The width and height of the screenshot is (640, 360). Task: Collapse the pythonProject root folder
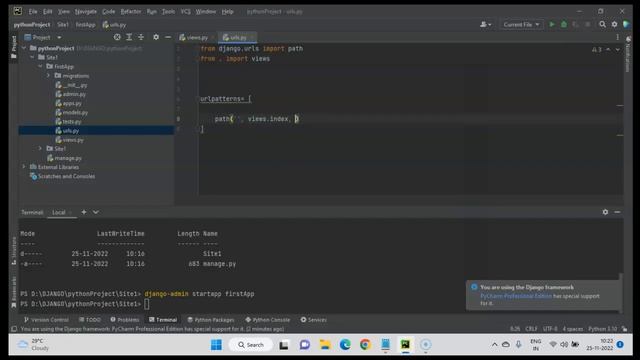point(24,48)
